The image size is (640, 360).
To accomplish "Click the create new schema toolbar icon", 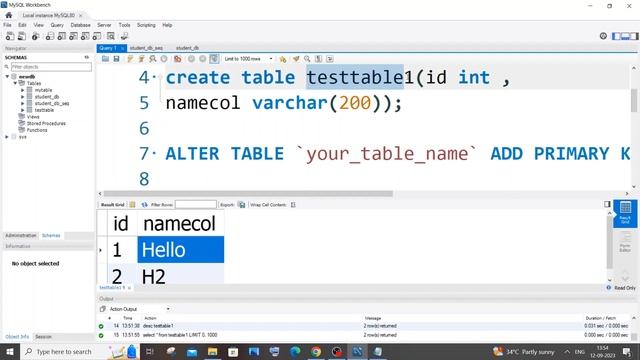I will click(x=50, y=36).
